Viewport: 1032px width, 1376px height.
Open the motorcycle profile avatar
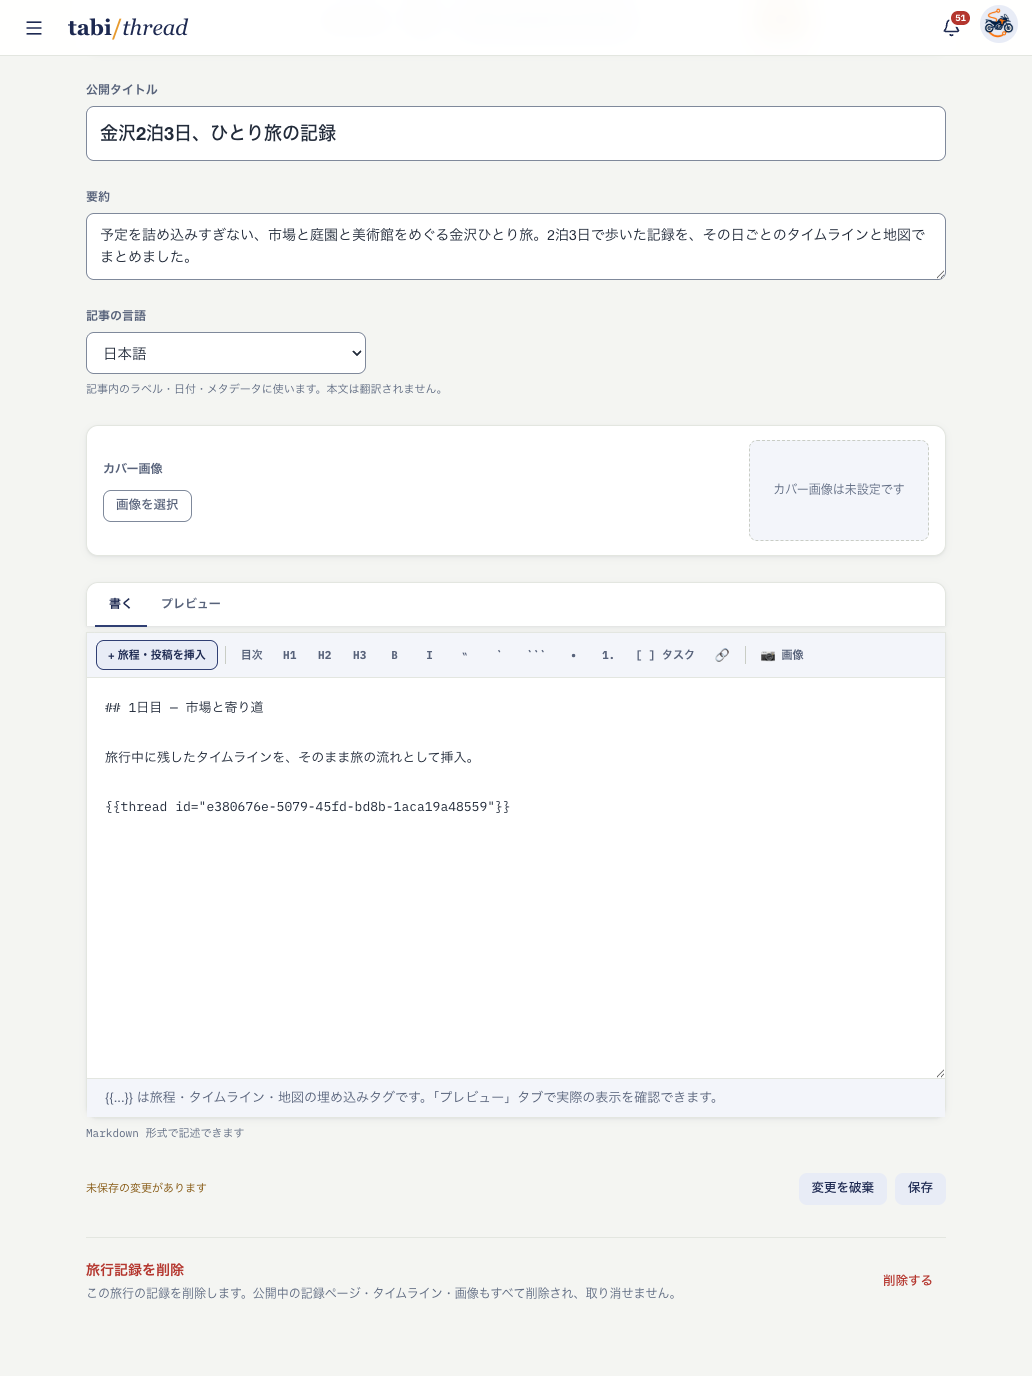(998, 24)
